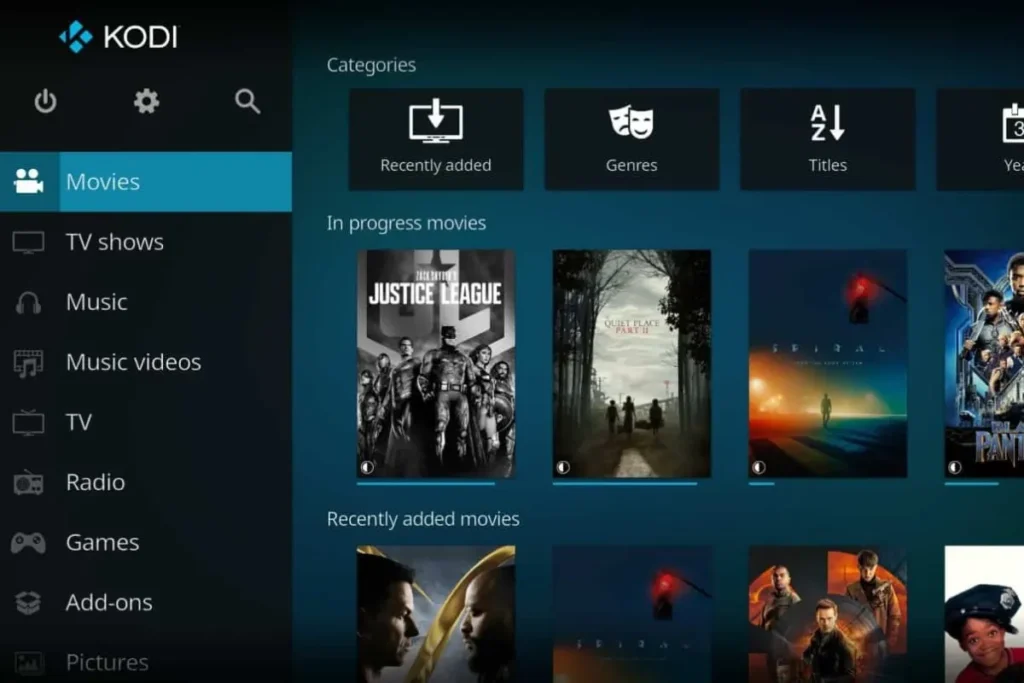Image resolution: width=1024 pixels, height=683 pixels.
Task: Open recently added poster with child in police cap
Action: point(984,614)
